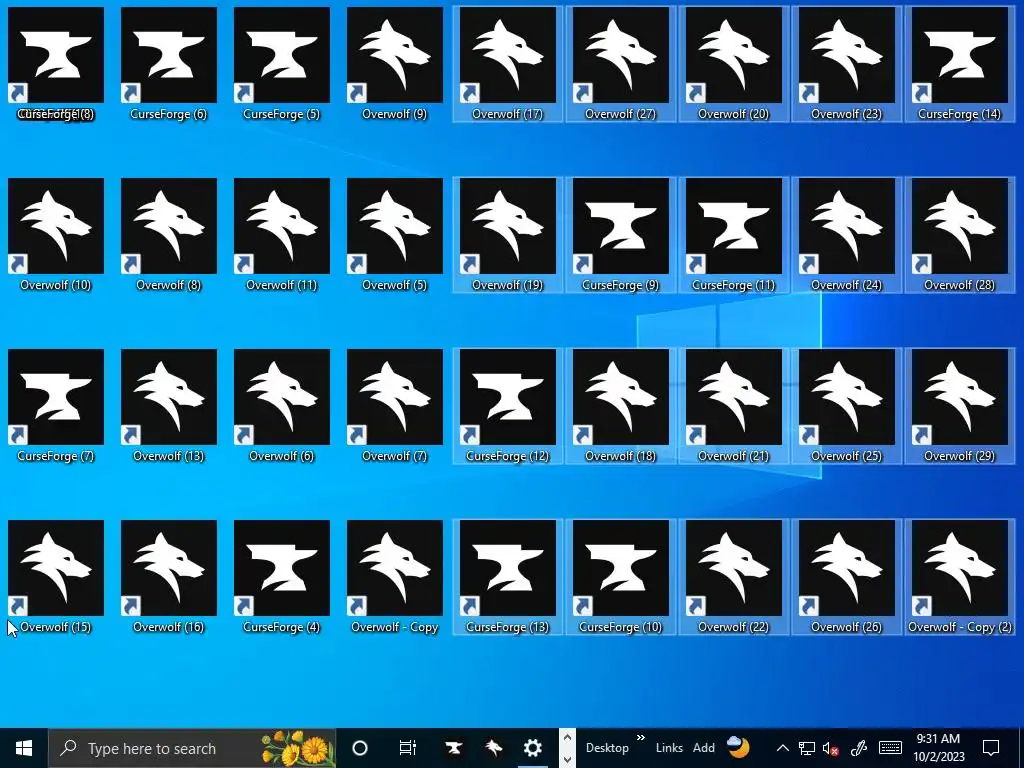Select the CurseForge (12) desktop icon
1024x768 pixels.
[507, 406]
